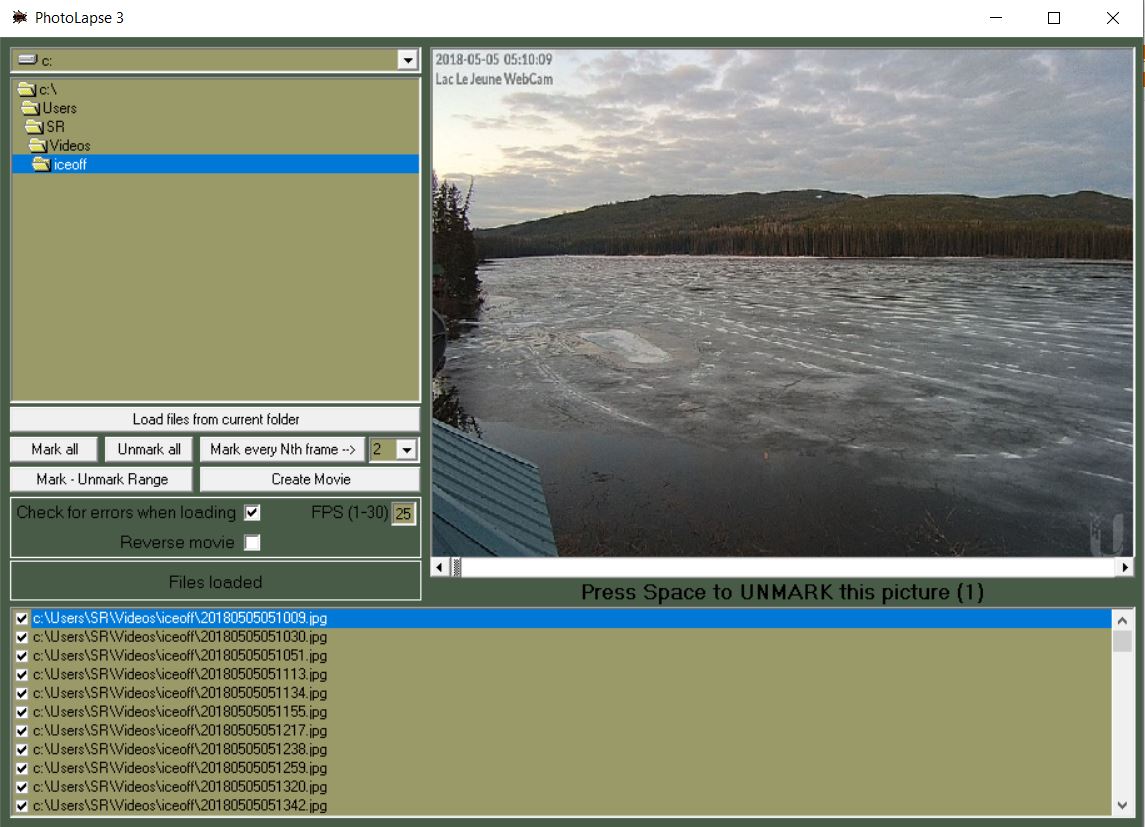Image resolution: width=1145 pixels, height=827 pixels.
Task: Click Unmark all
Action: point(148,449)
